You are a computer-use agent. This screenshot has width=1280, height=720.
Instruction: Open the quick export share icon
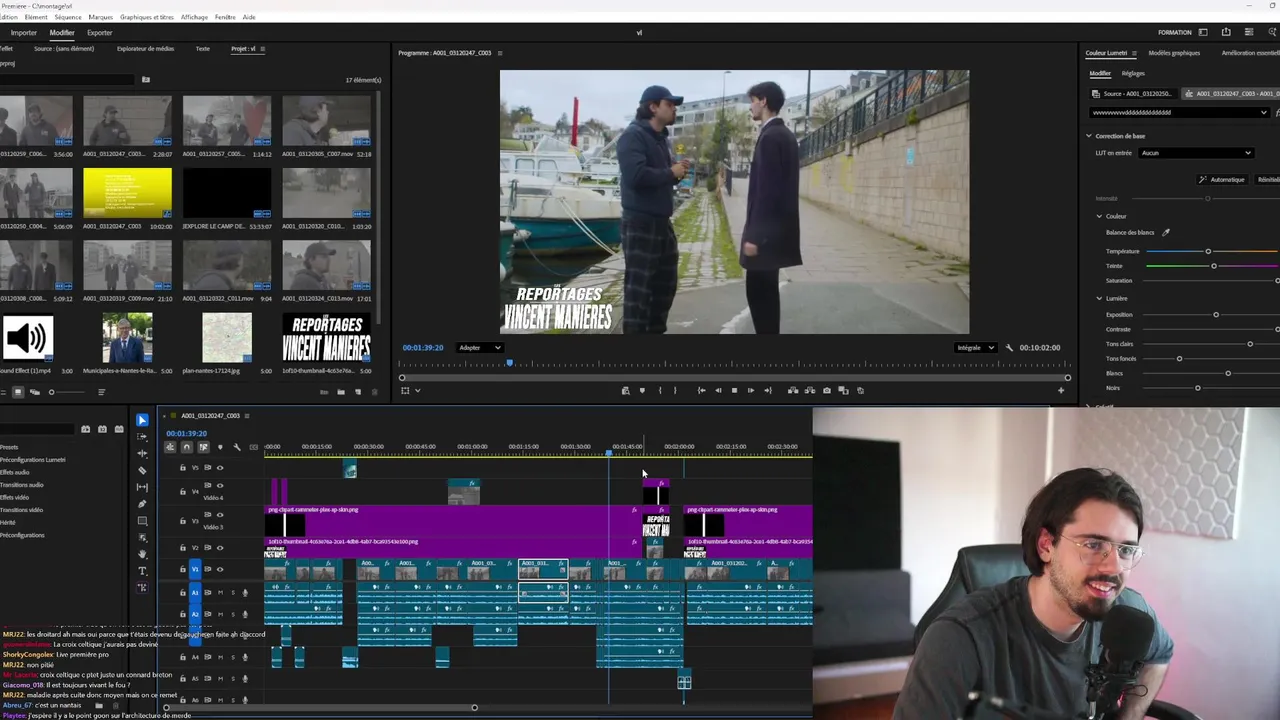(x=1226, y=32)
